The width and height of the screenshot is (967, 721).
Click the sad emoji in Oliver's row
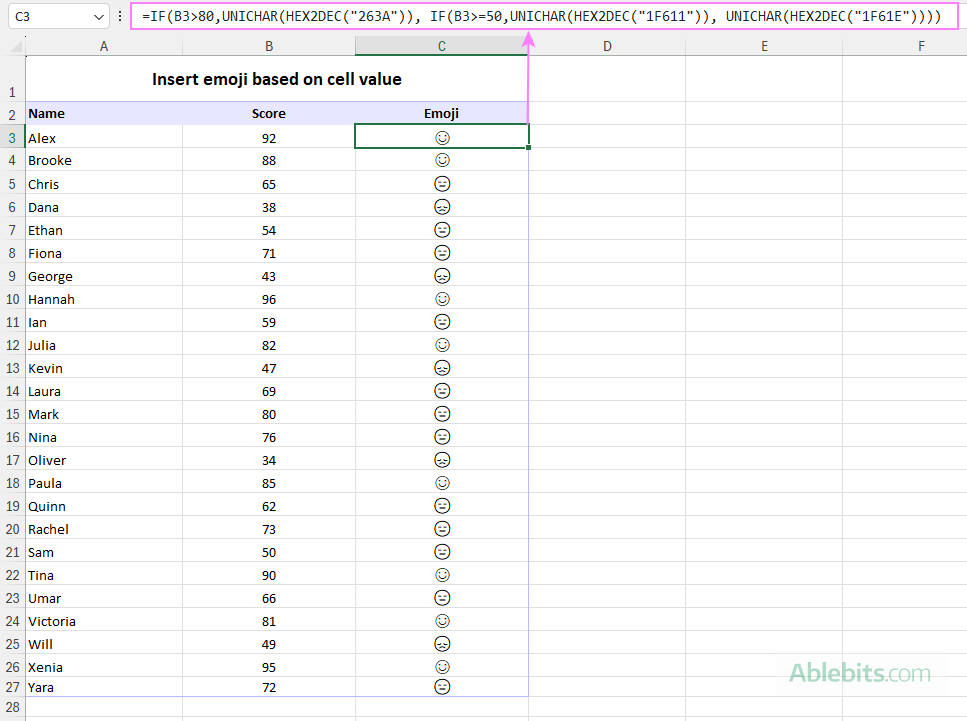(x=441, y=459)
